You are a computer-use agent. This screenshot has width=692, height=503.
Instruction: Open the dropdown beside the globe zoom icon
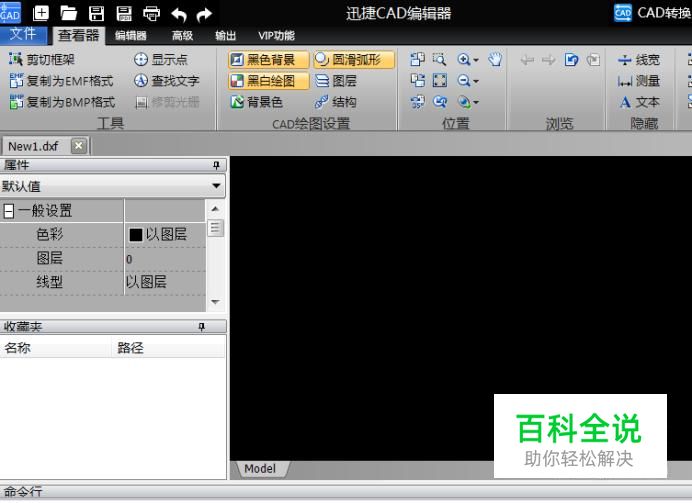pos(476,102)
